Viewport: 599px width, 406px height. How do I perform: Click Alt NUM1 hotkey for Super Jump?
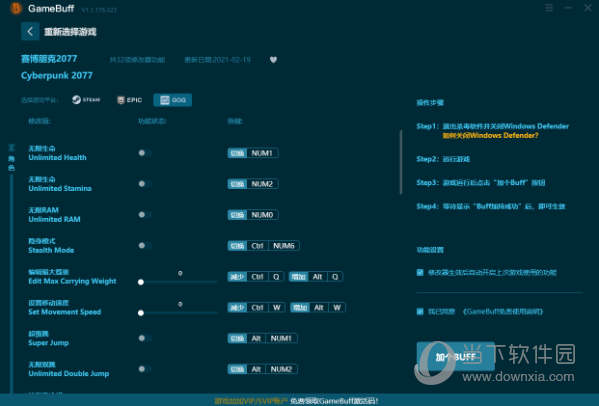[262, 338]
